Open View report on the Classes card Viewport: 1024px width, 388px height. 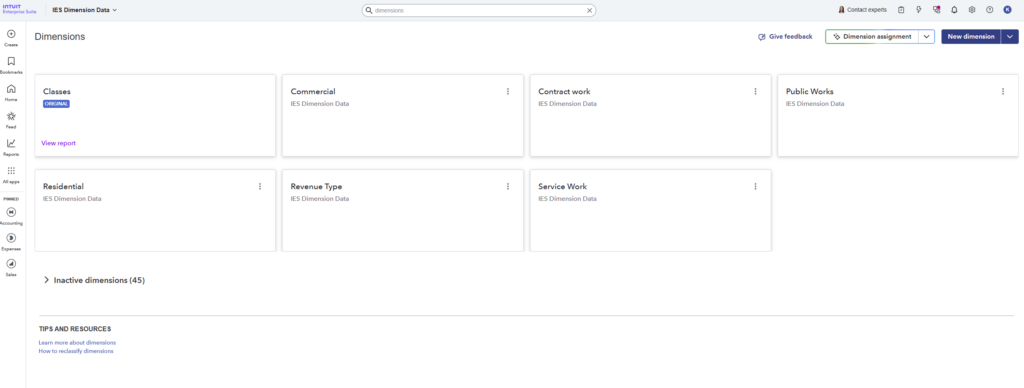click(59, 143)
